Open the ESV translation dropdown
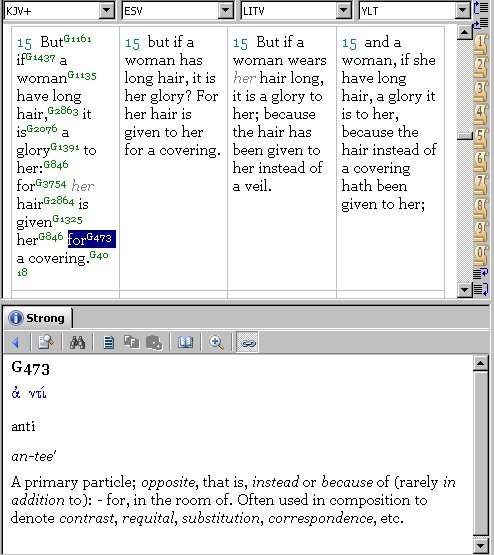Screen dimensions: 494x555 225,11
